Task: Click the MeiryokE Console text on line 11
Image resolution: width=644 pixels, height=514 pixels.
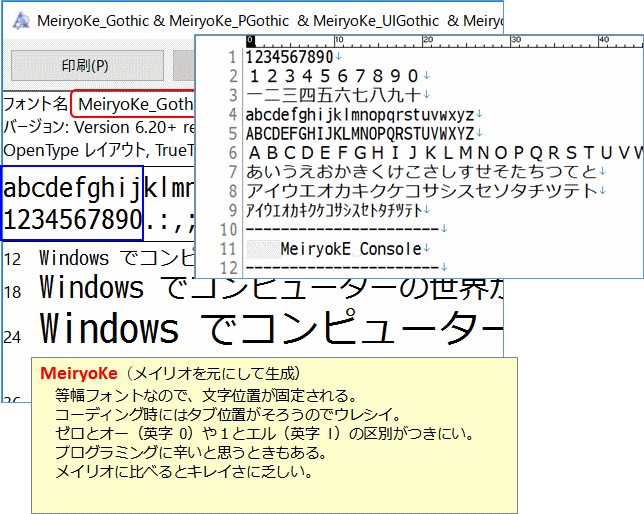Action: (351, 249)
